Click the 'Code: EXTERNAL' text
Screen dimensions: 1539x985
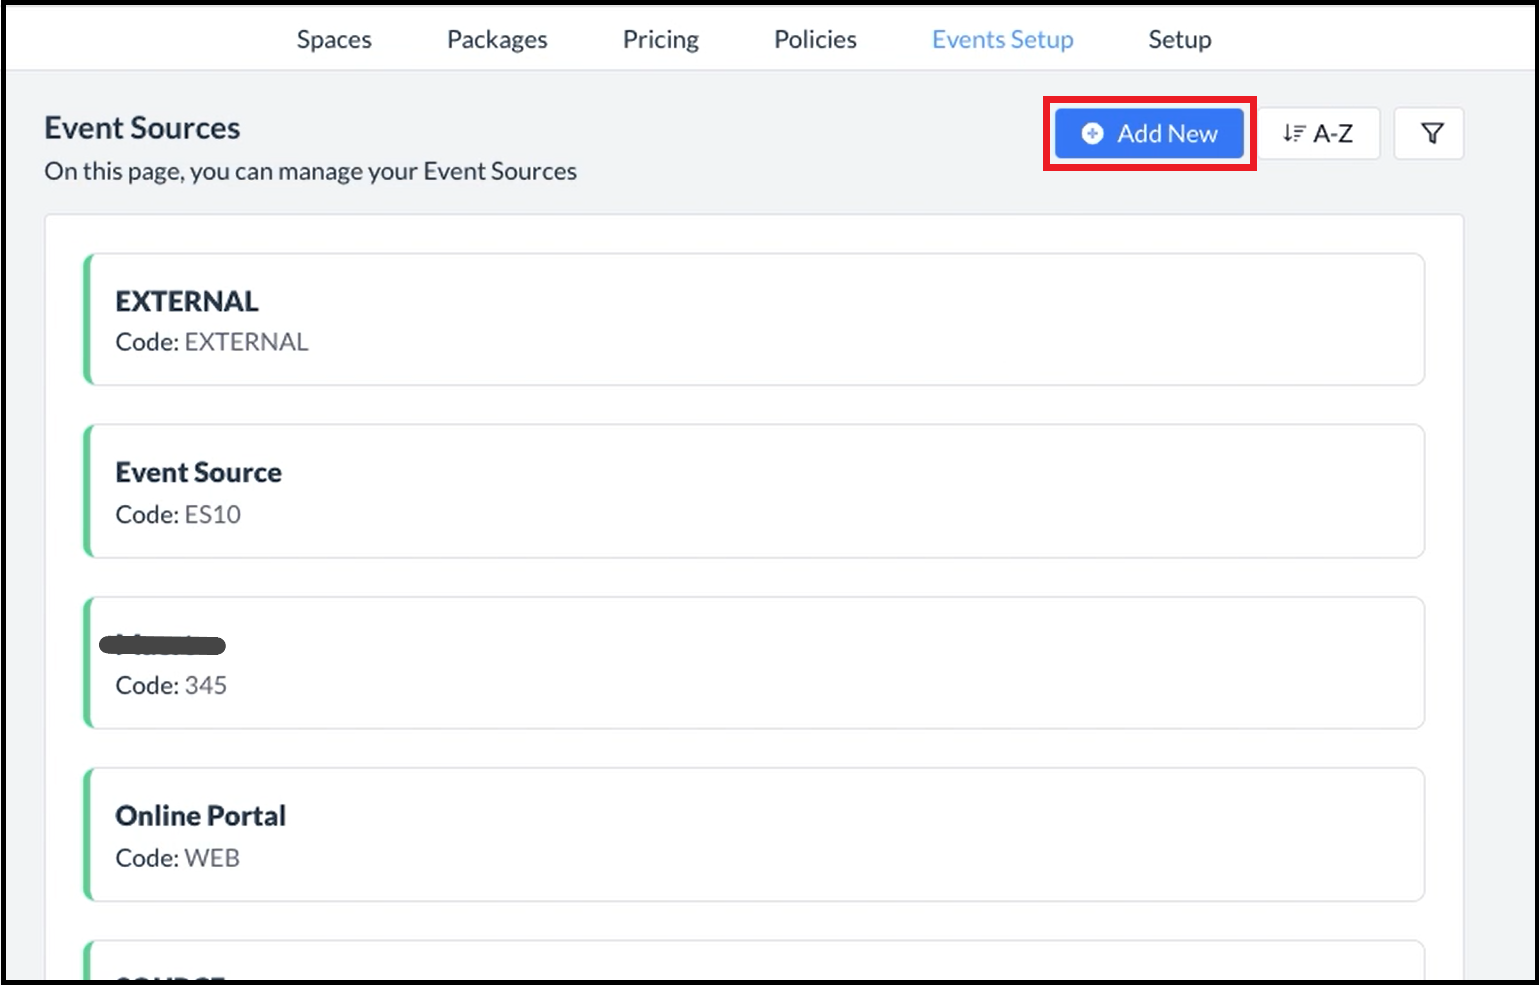pyautogui.click(x=211, y=343)
